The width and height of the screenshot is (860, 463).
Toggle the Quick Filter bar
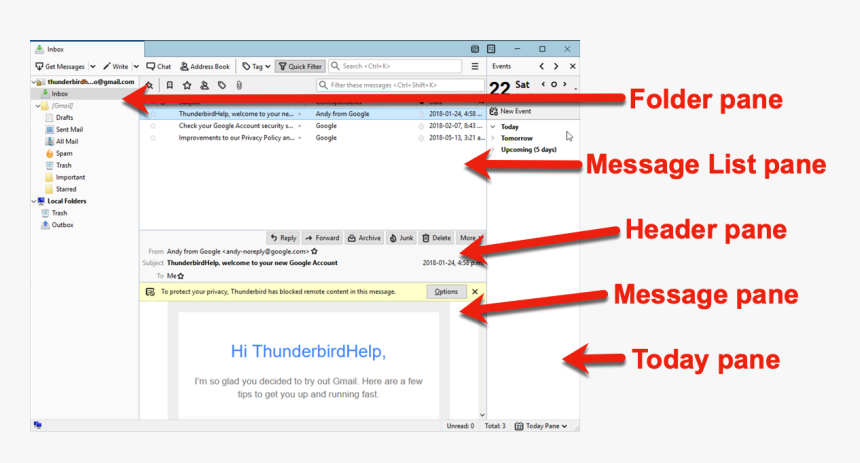tap(300, 66)
